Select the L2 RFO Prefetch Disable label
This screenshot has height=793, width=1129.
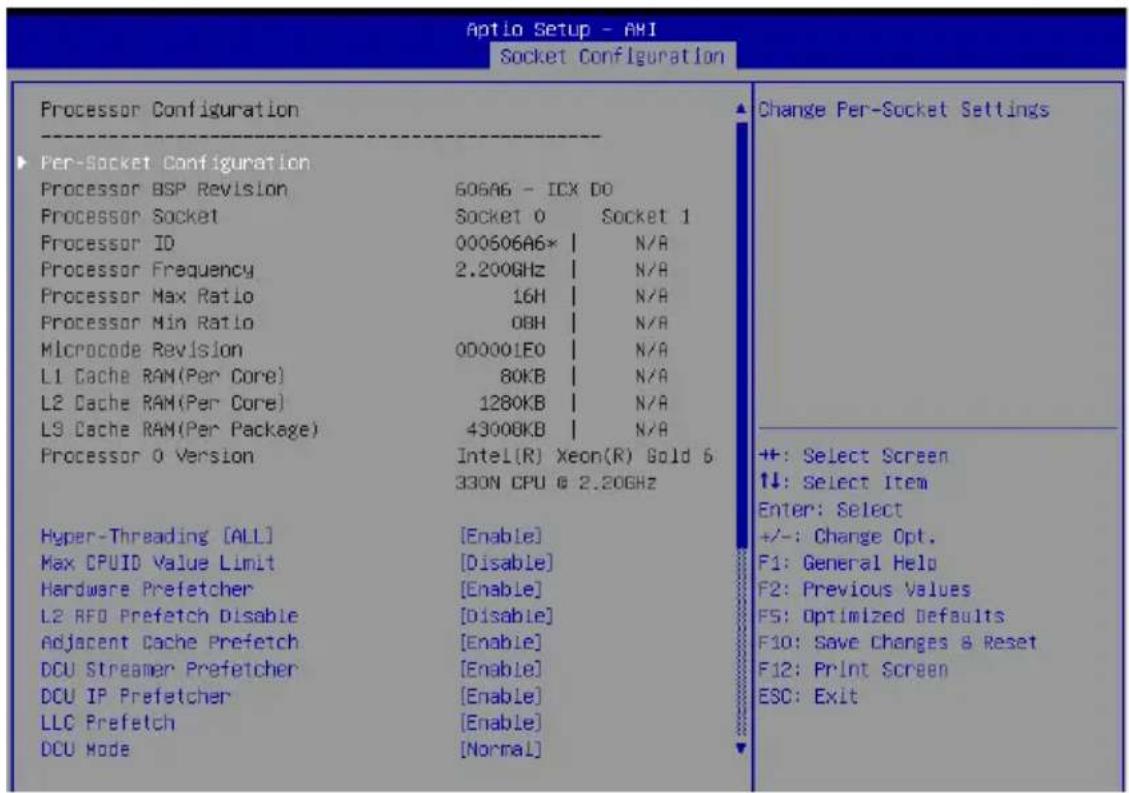click(169, 617)
